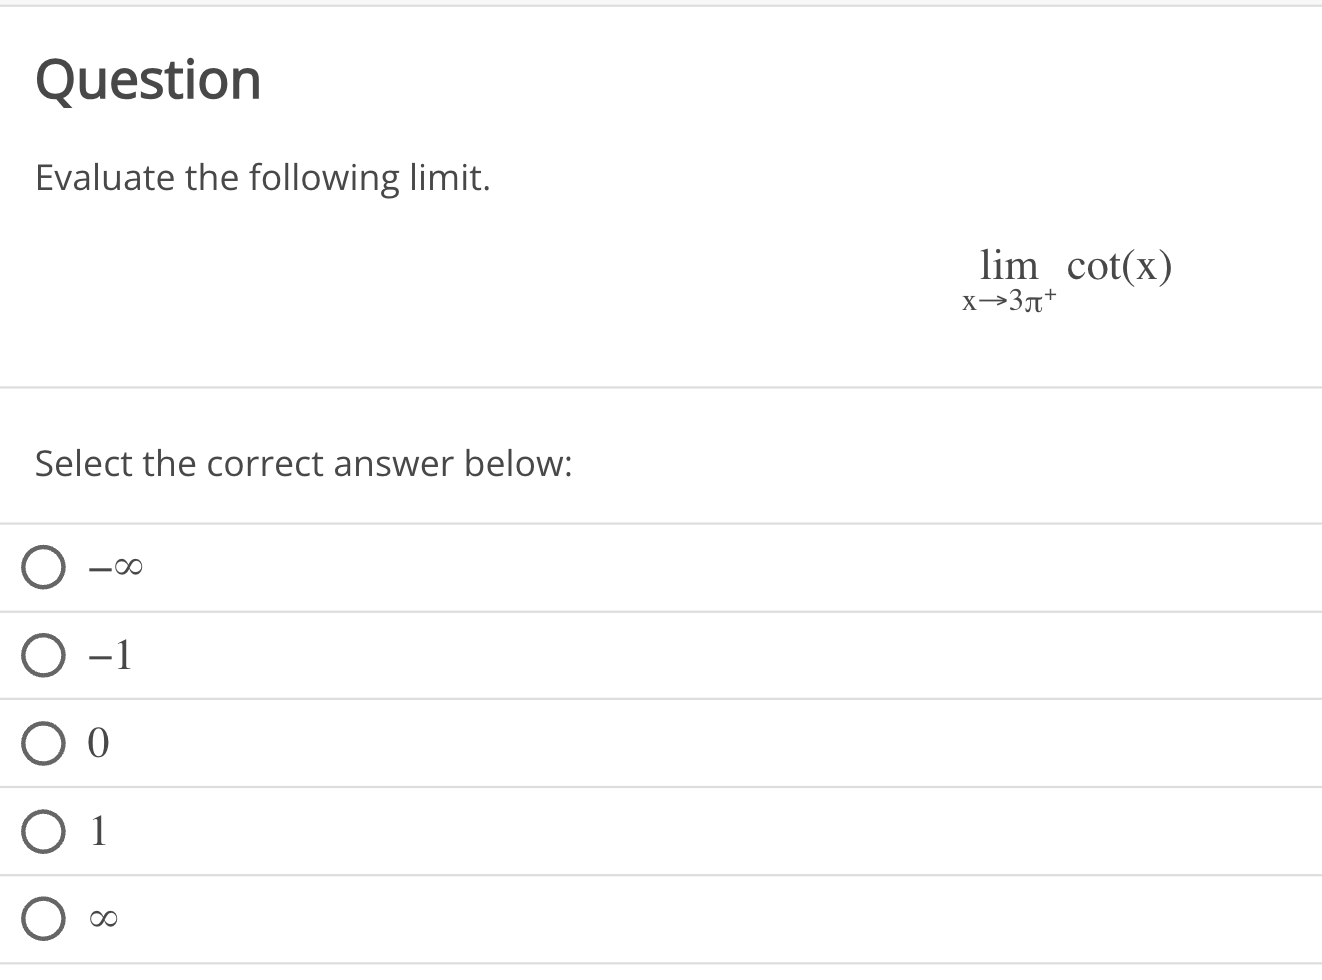Click Select the correct answer below text
The image size is (1322, 980).
[x=303, y=463]
